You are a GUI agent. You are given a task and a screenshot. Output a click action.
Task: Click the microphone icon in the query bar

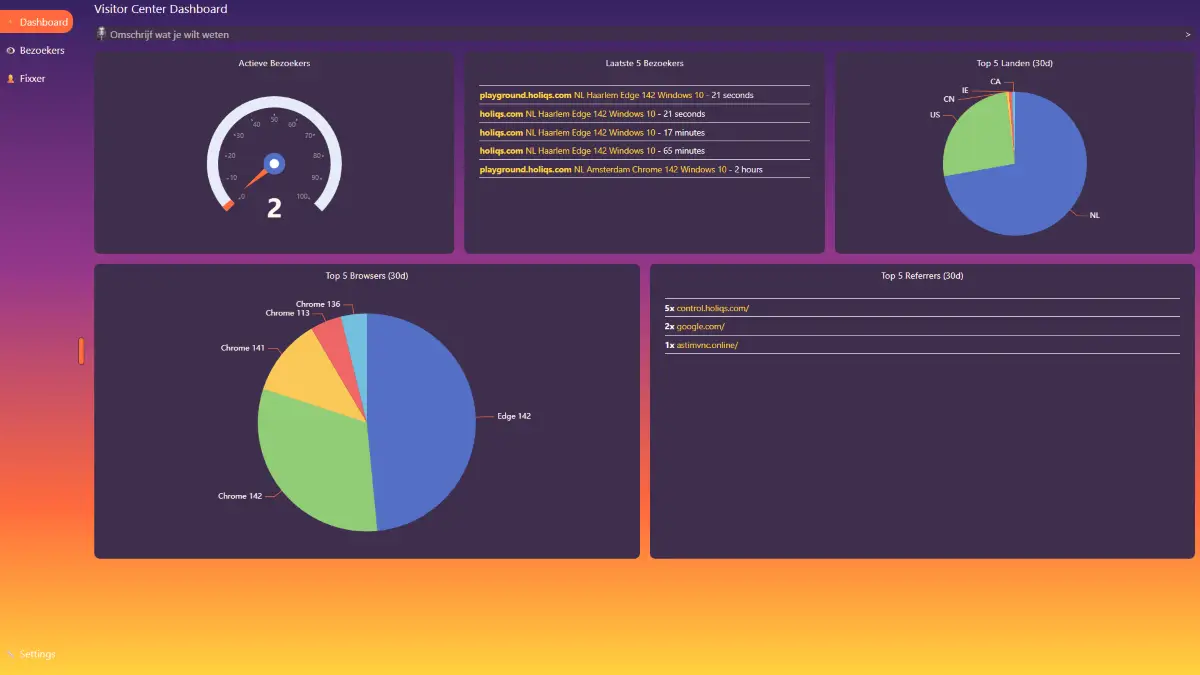pyautogui.click(x=100, y=33)
